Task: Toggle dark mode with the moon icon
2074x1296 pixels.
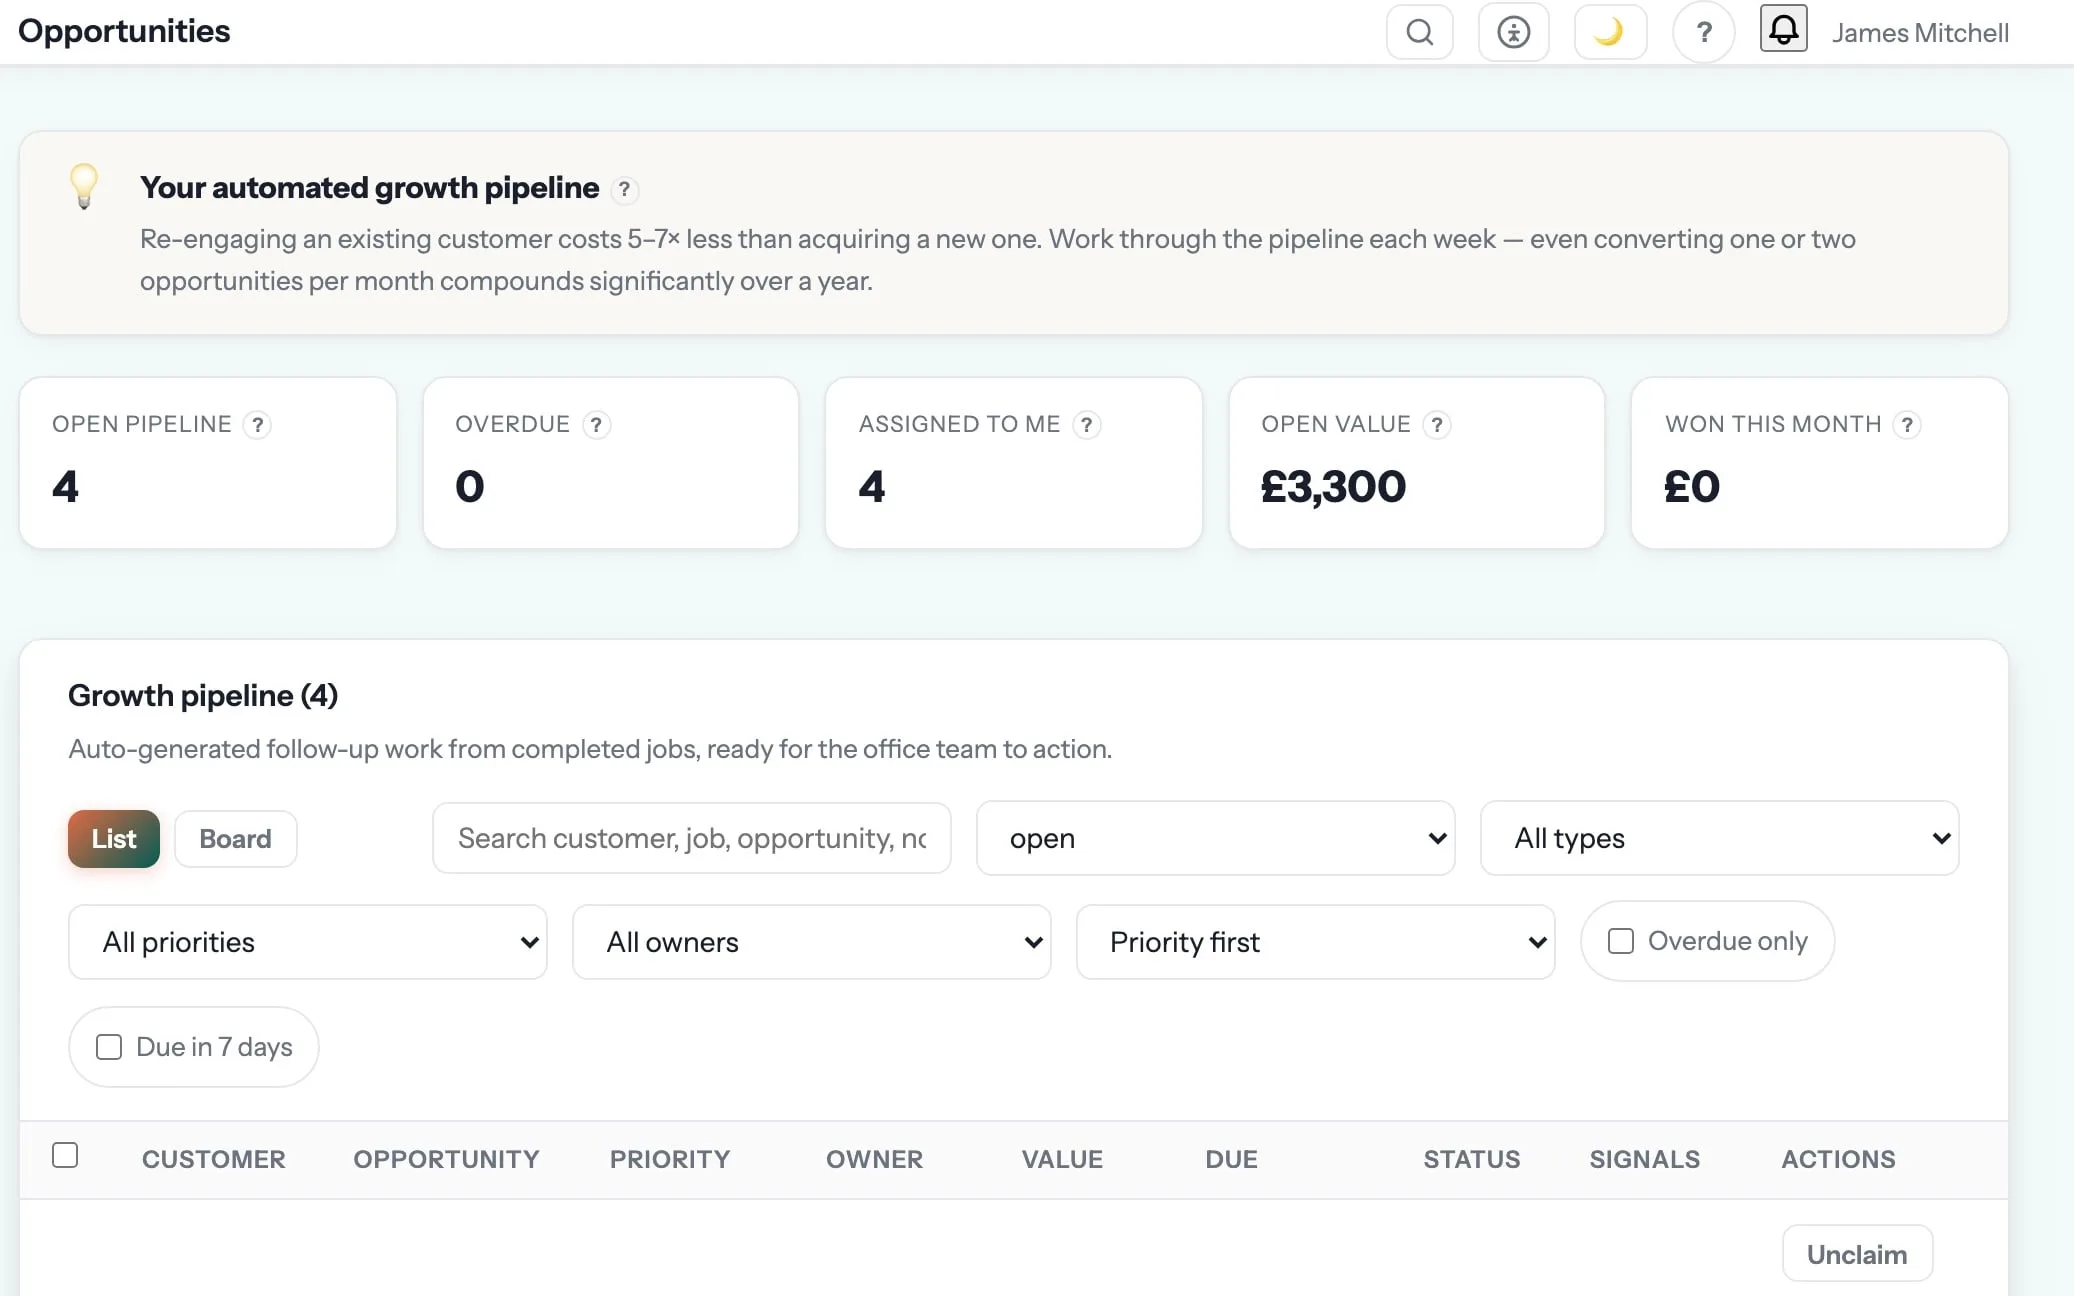Action: click(x=1610, y=32)
